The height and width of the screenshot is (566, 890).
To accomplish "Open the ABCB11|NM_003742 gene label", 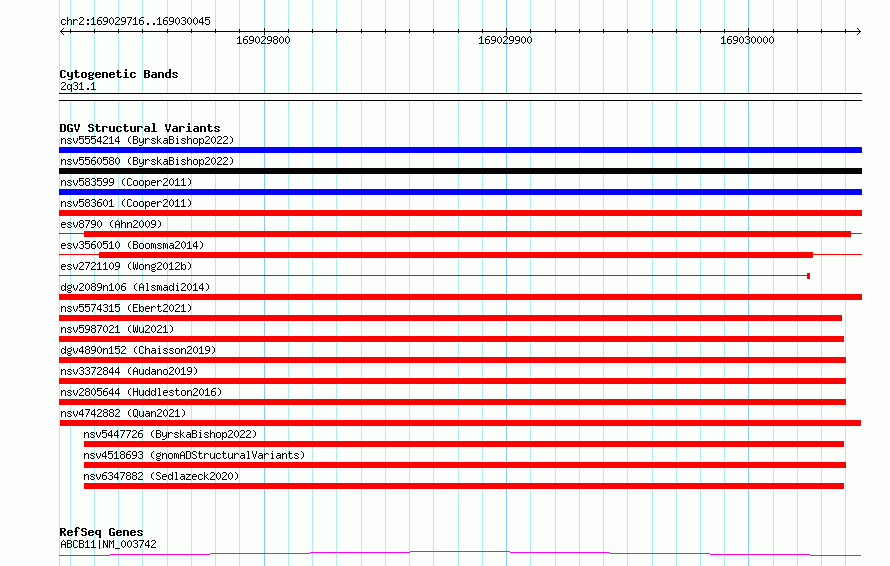I will 108,544.
